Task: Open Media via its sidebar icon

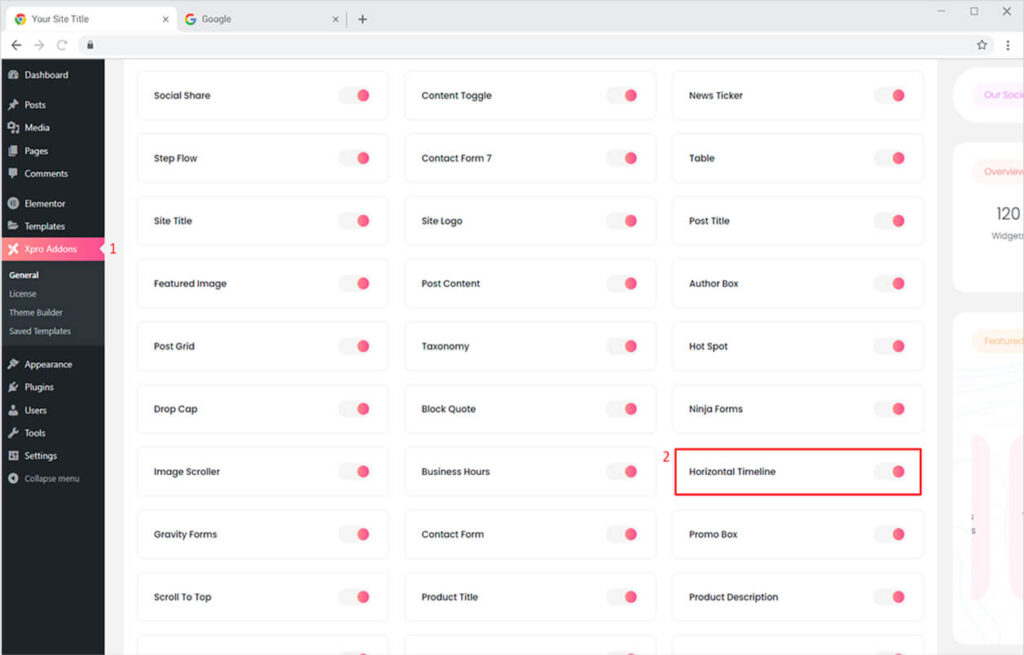Action: (x=13, y=128)
